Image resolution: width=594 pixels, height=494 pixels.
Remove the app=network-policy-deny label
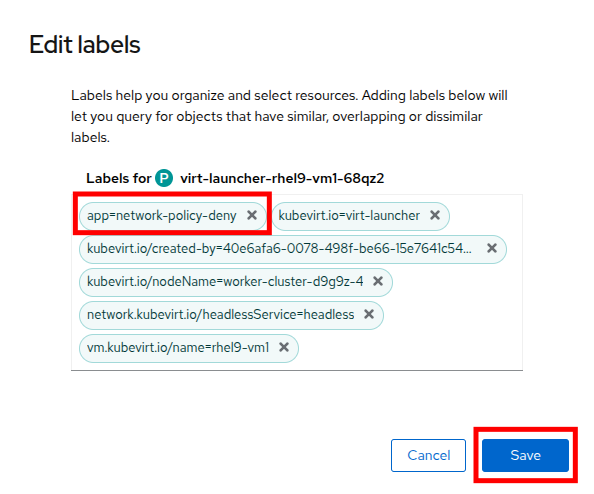[252, 215]
